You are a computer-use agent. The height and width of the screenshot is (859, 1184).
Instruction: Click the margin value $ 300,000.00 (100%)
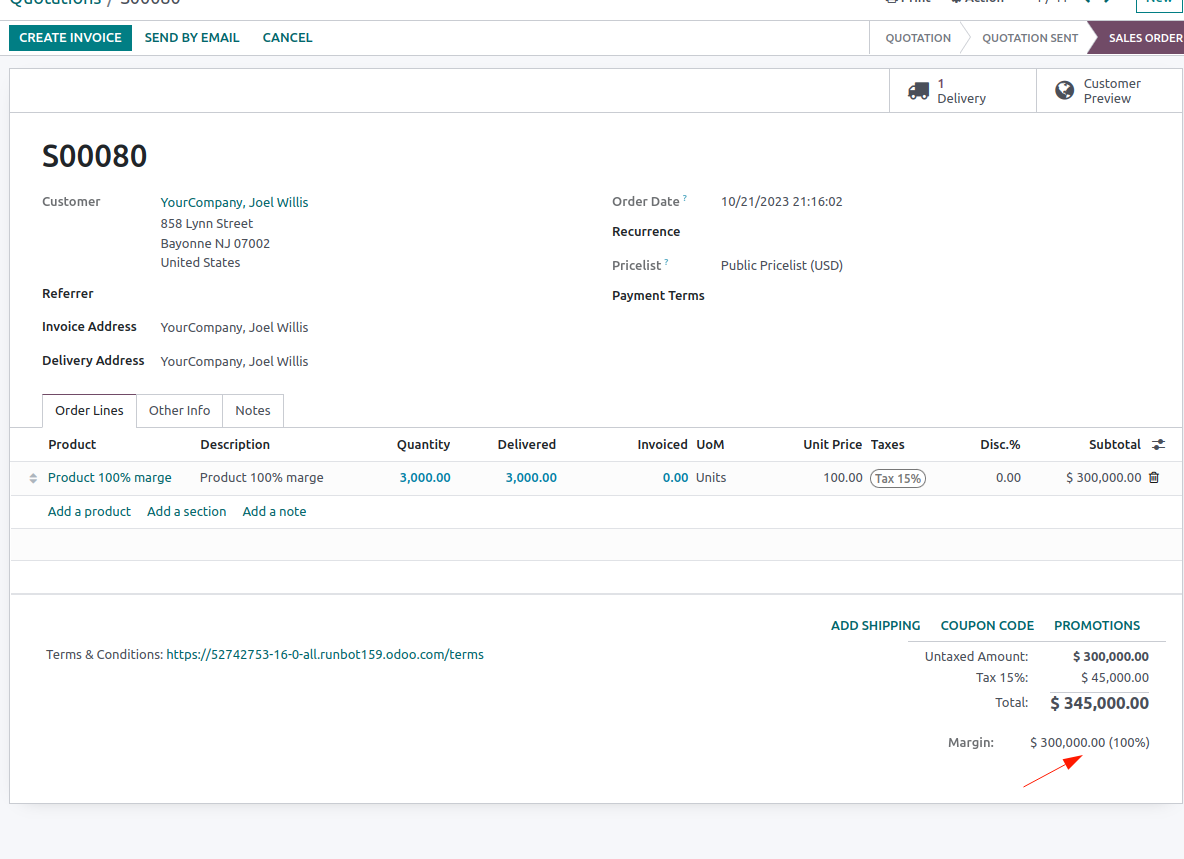[1090, 743]
